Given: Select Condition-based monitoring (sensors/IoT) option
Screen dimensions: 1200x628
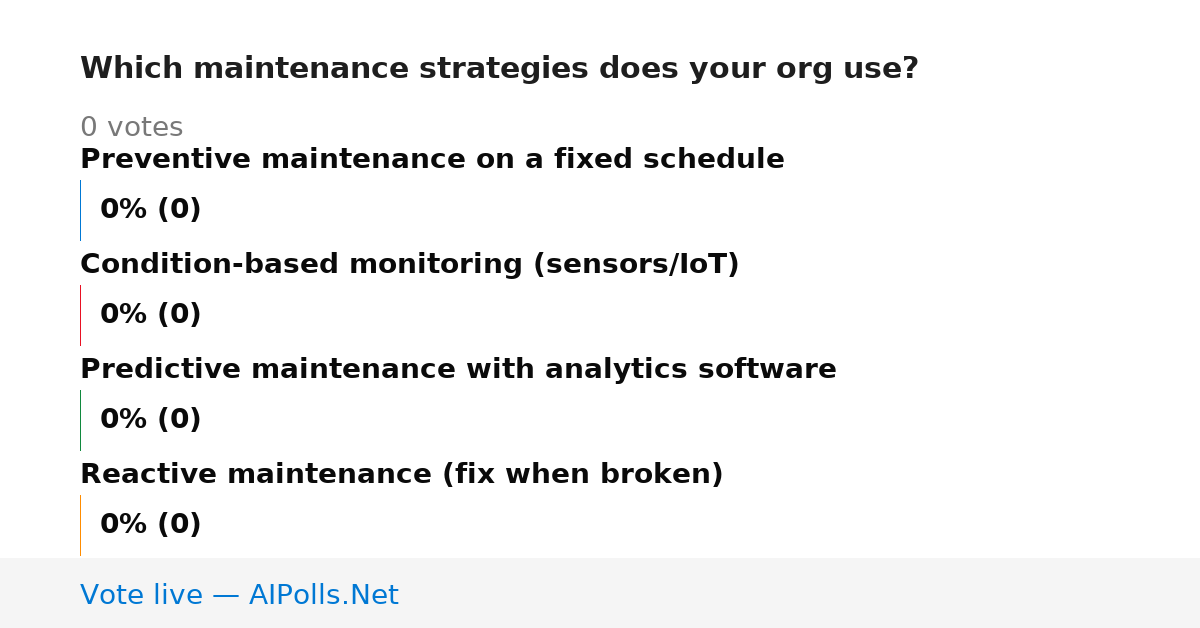Looking at the screenshot, I should [x=409, y=265].
